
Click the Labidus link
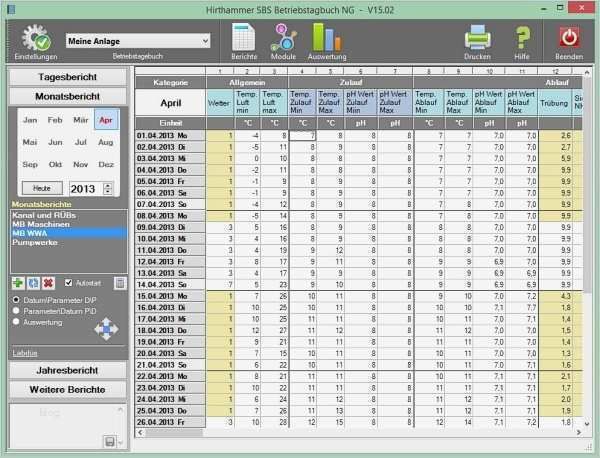pos(25,353)
